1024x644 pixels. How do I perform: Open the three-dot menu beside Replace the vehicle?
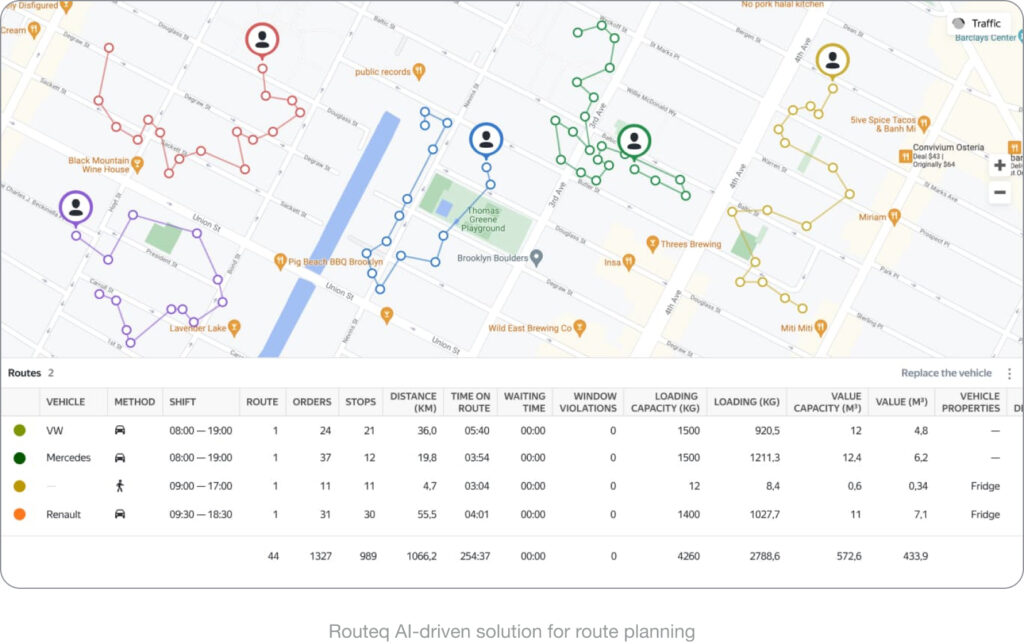[1010, 374]
